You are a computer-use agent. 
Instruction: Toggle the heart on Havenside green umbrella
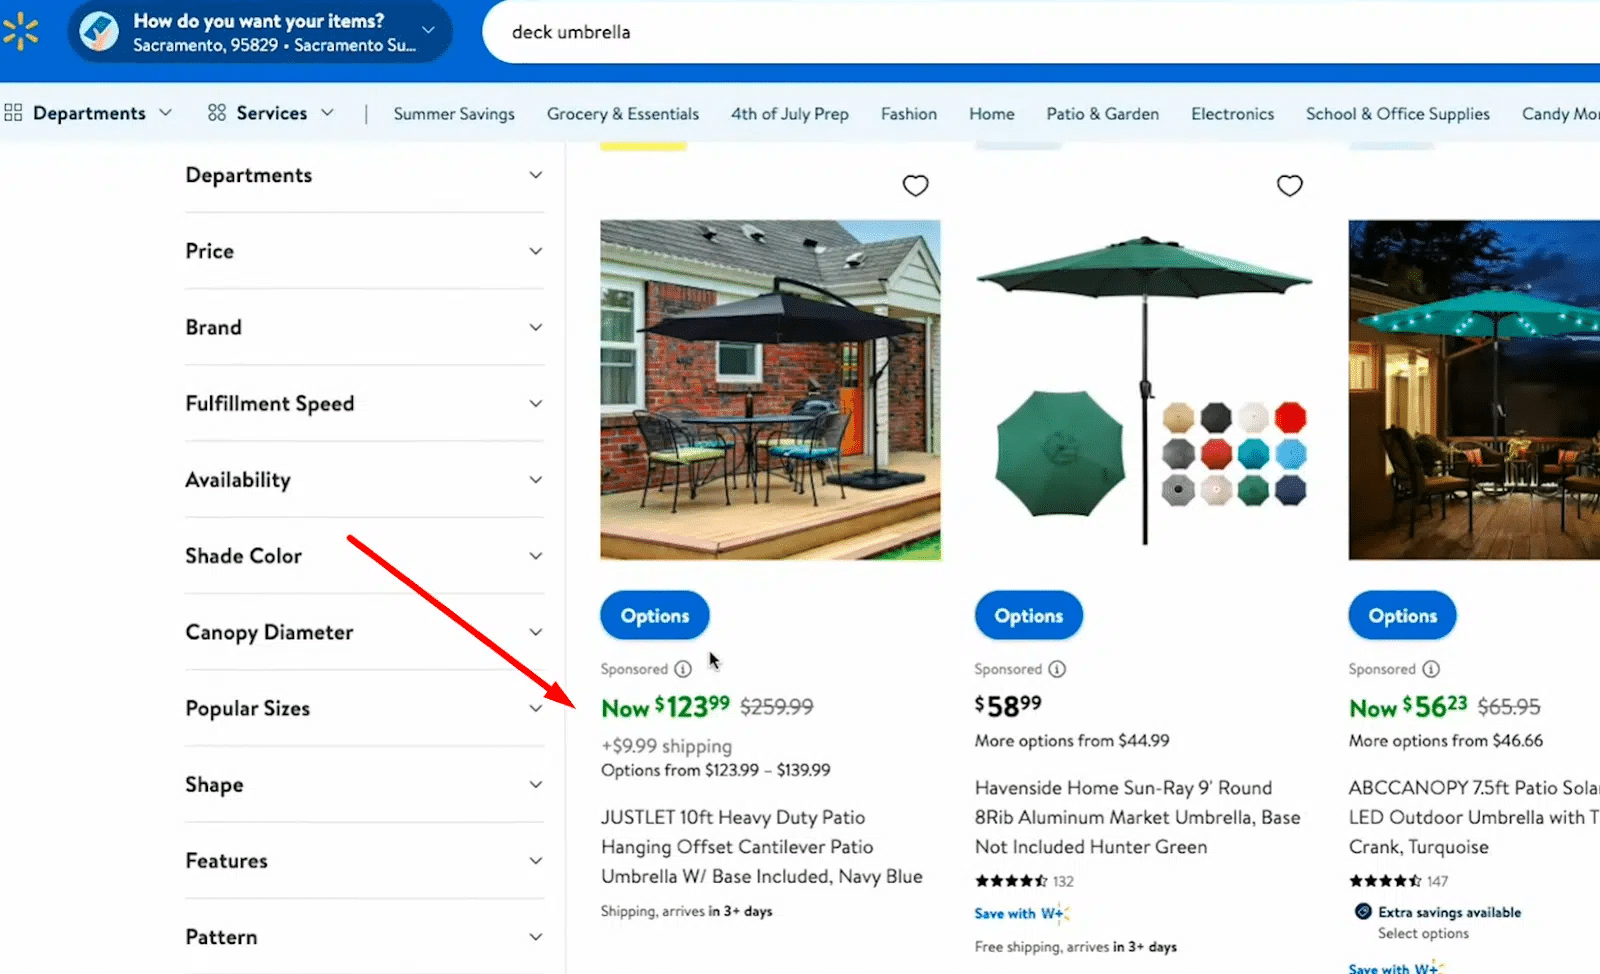[1289, 186]
